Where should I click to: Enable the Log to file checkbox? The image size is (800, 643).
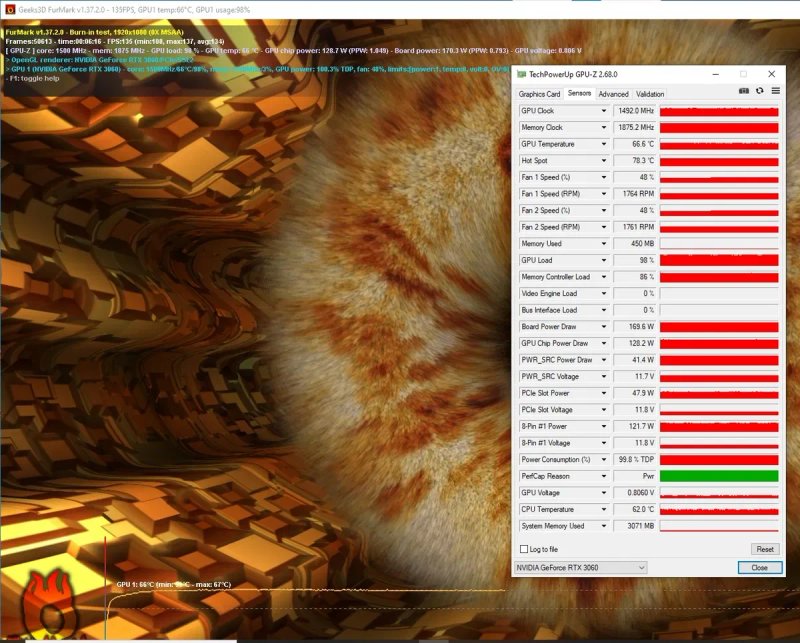point(523,549)
